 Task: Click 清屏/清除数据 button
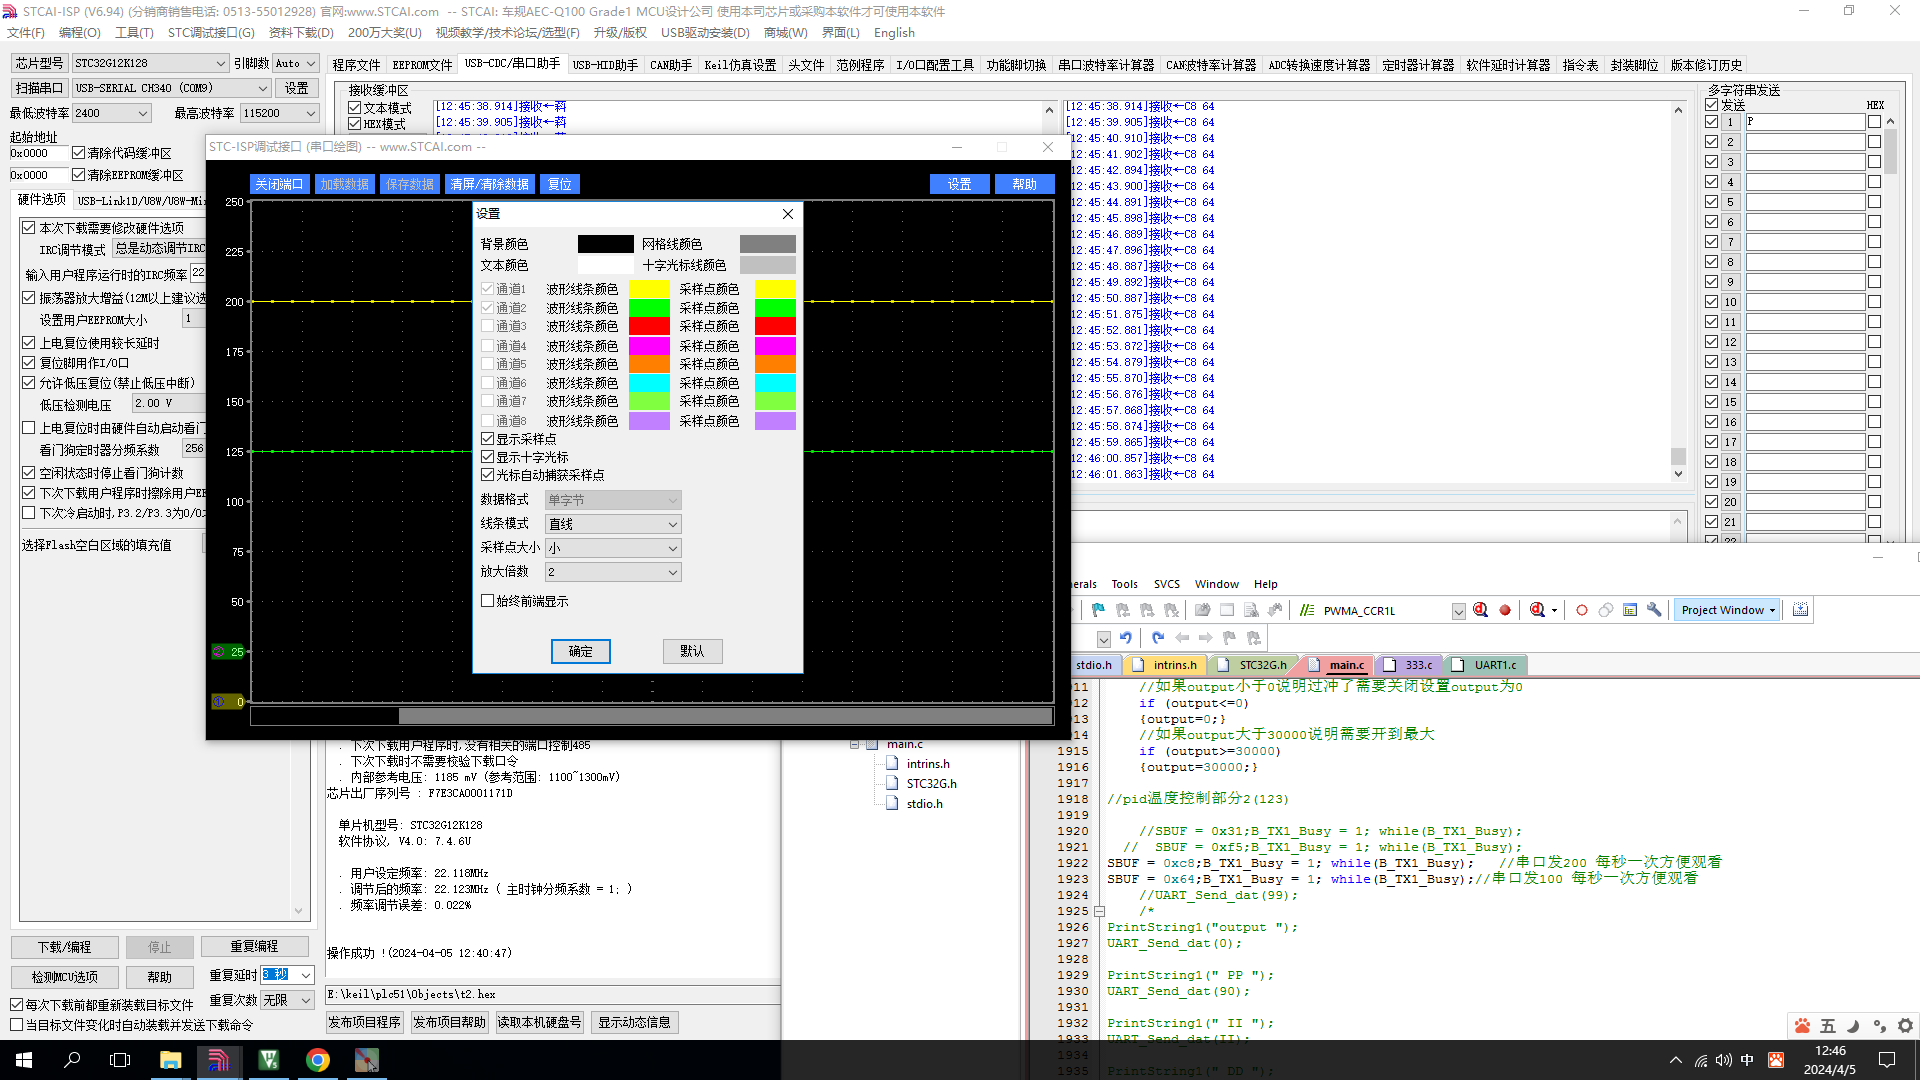pos(490,184)
